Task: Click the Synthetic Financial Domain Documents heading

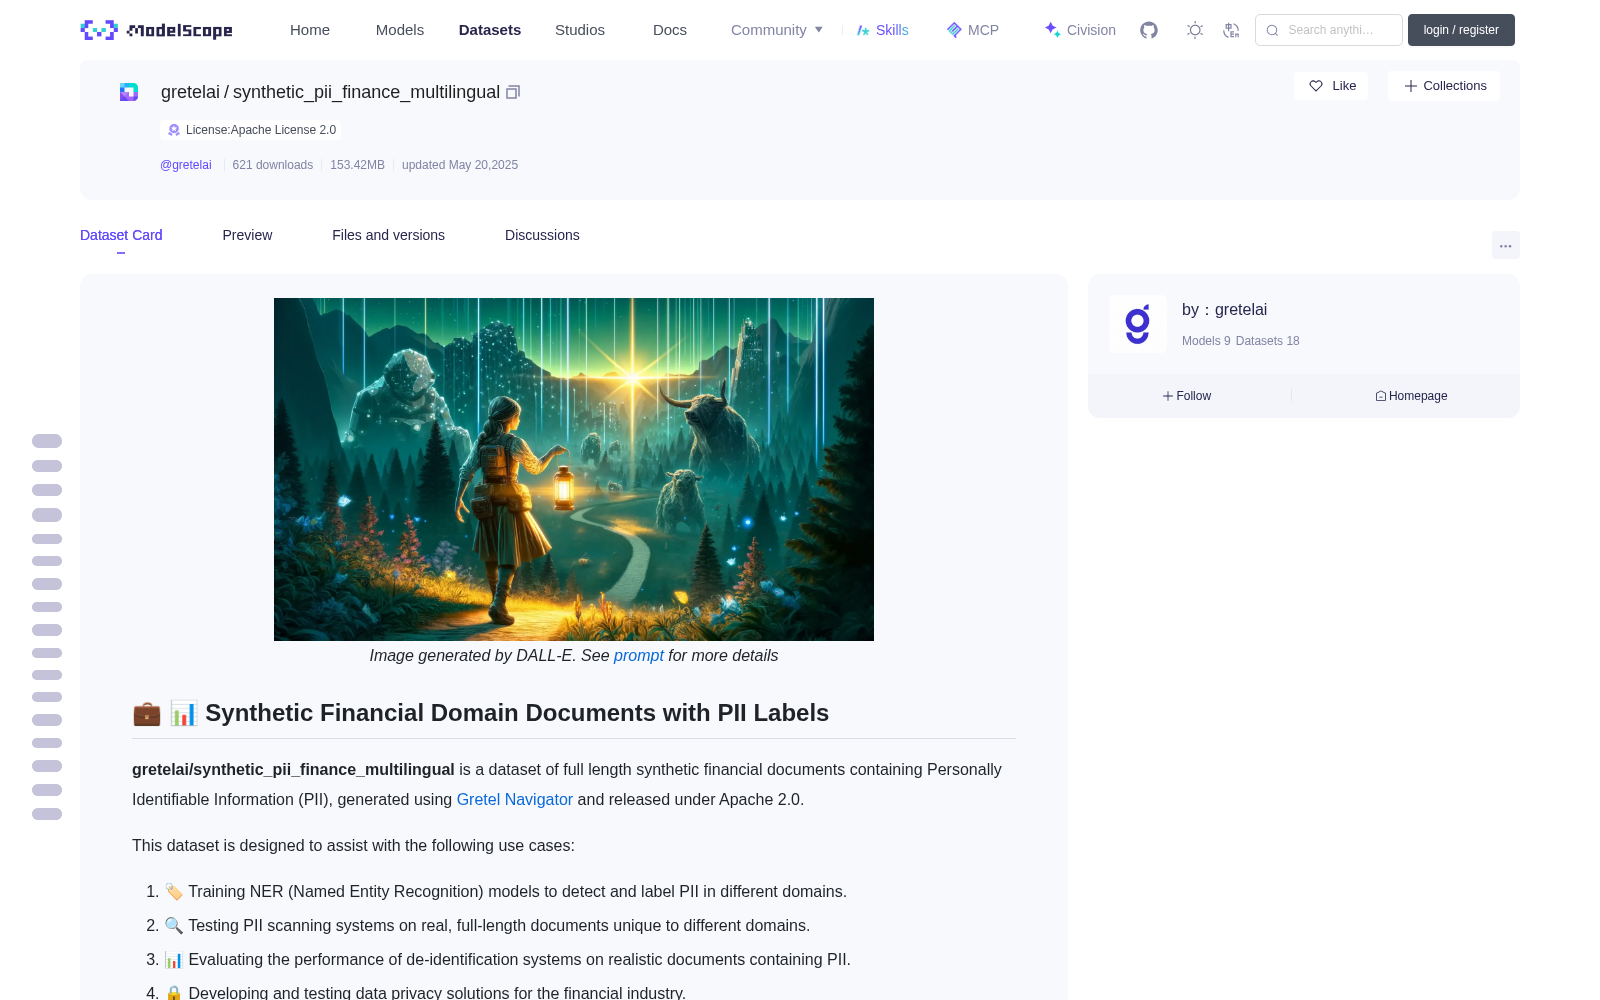Action: (480, 713)
